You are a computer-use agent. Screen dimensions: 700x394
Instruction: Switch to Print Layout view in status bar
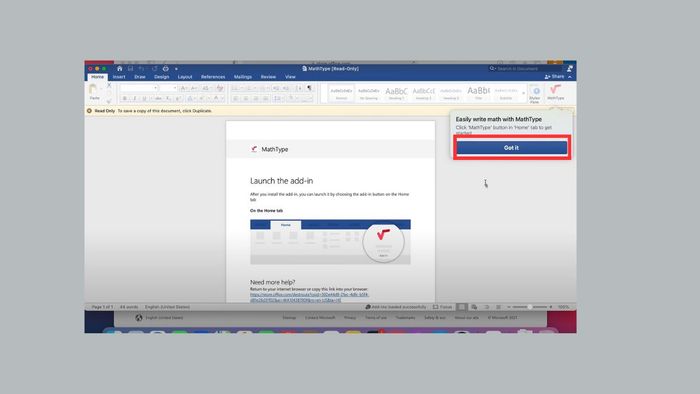coord(462,307)
